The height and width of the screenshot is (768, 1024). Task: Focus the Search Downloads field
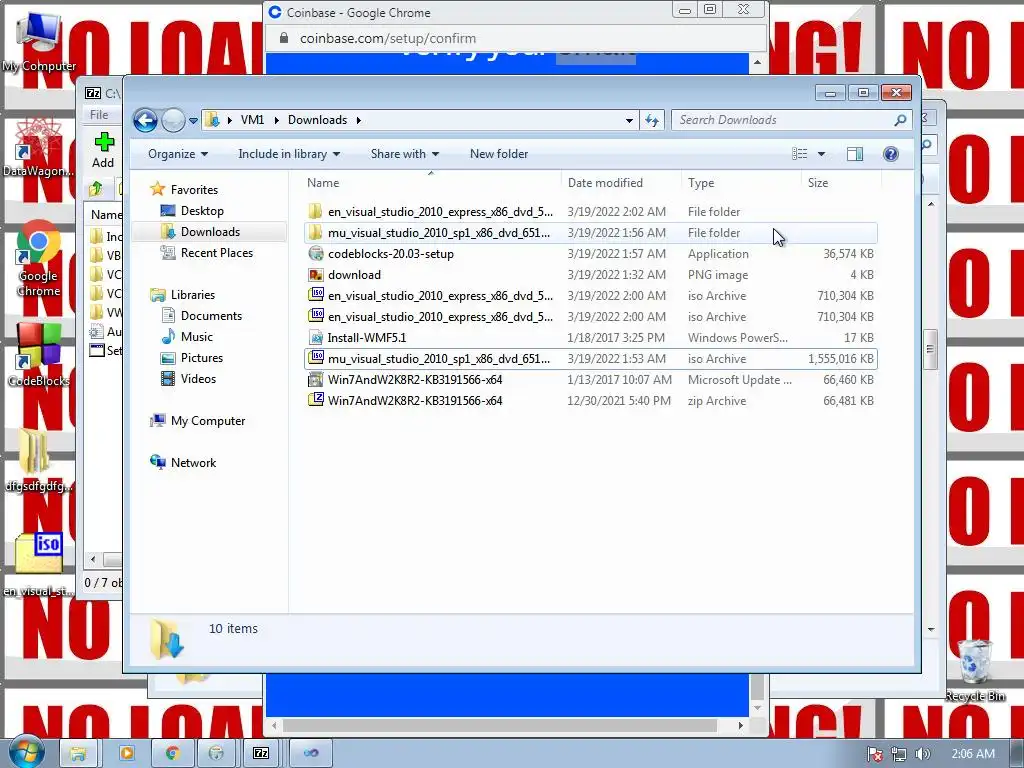(x=784, y=120)
